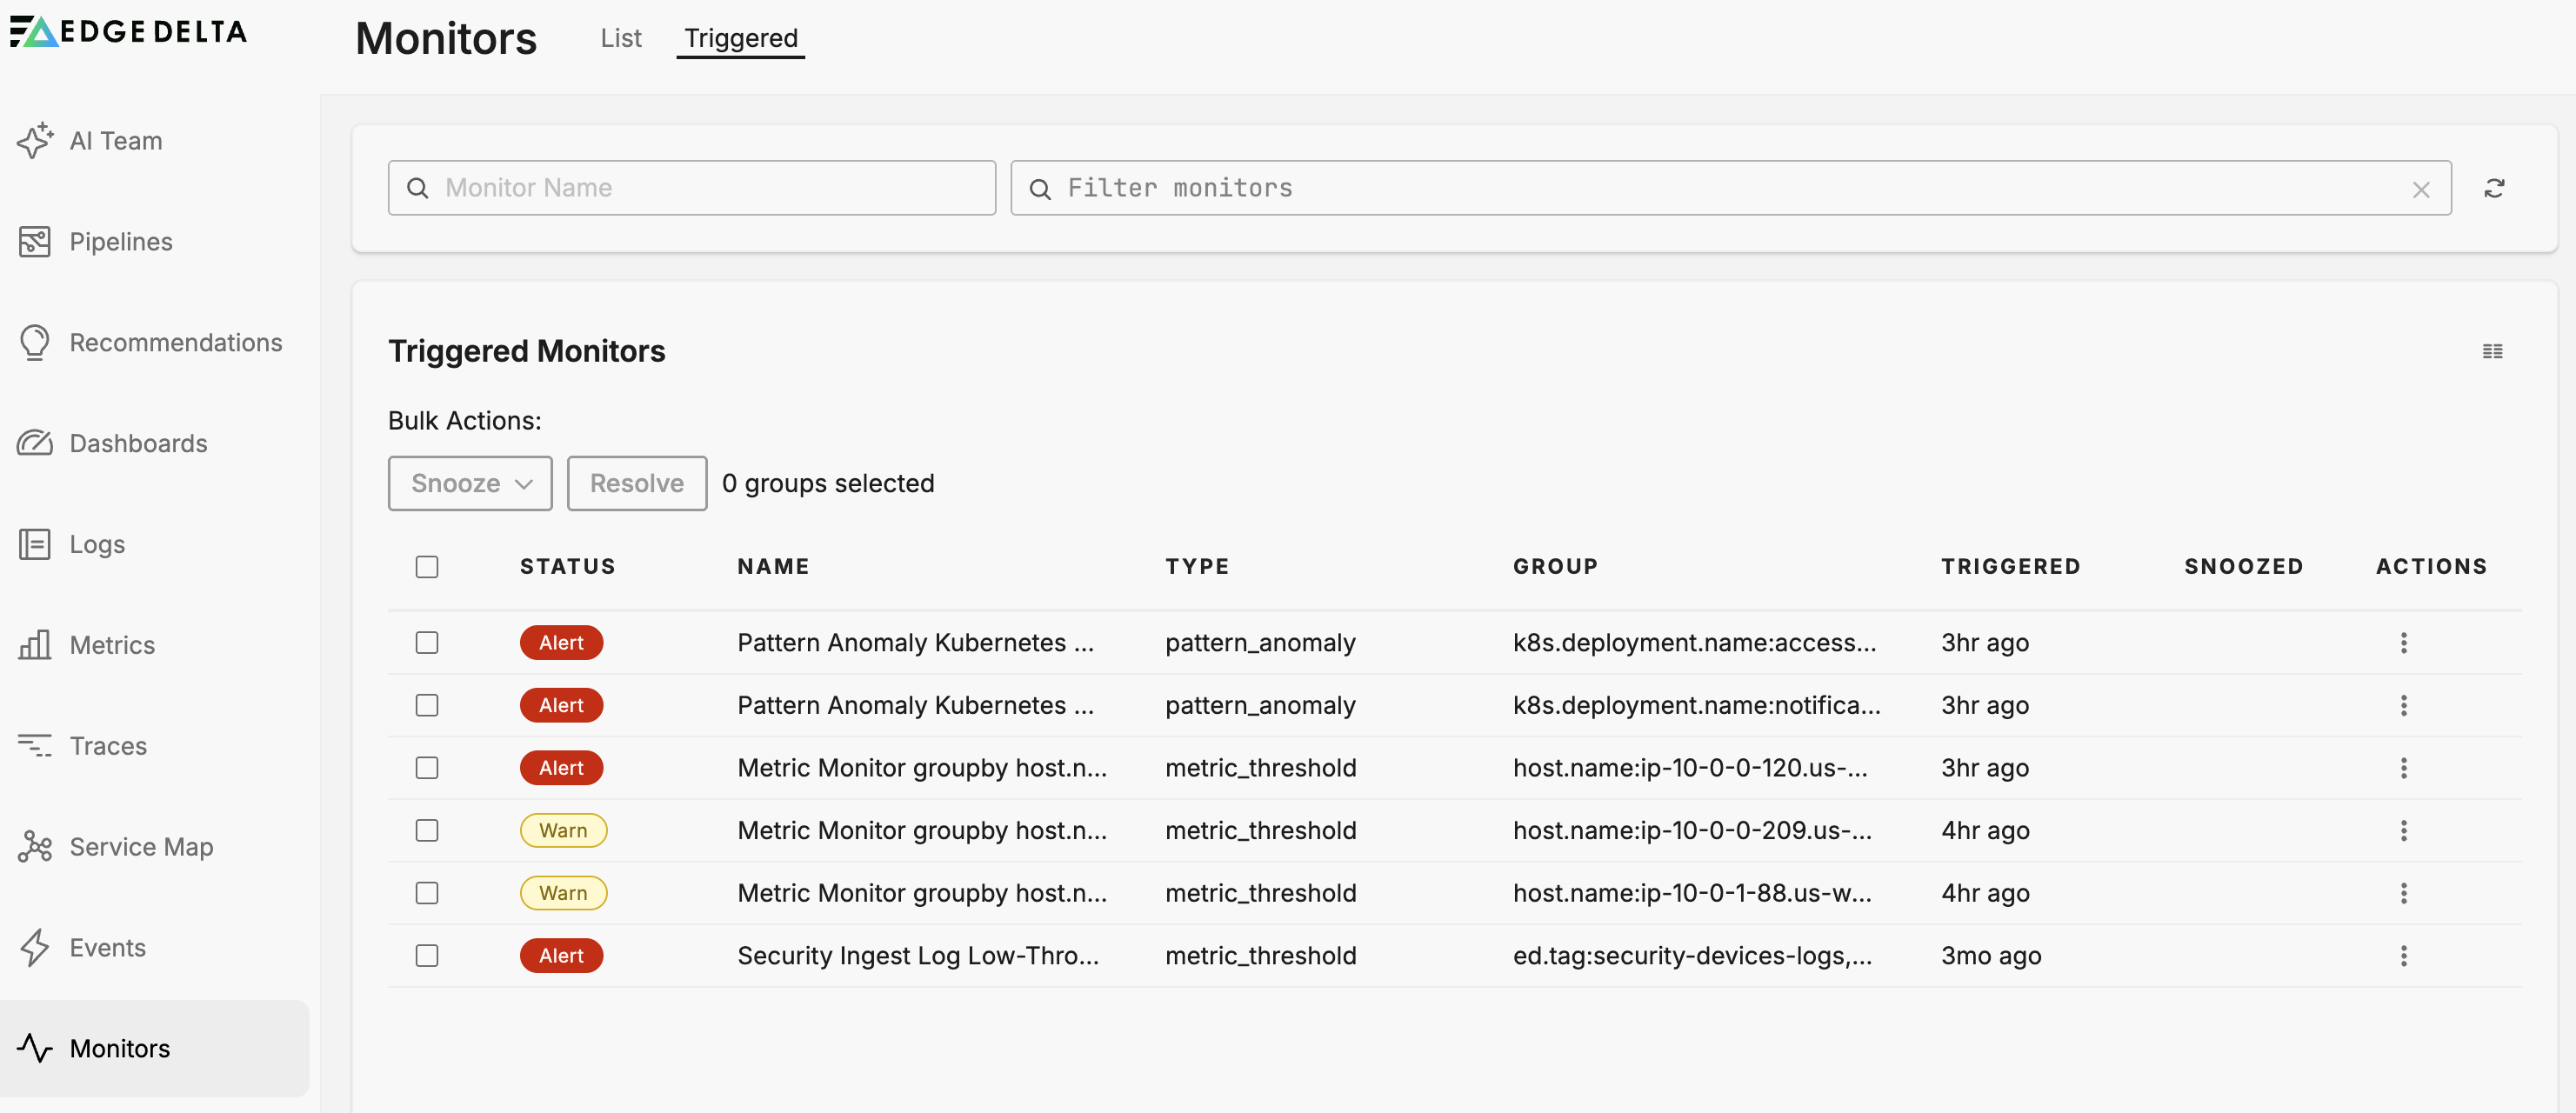Check the first Pattern Anomaly Kubernetes row
The height and width of the screenshot is (1113, 2576).
(x=427, y=643)
